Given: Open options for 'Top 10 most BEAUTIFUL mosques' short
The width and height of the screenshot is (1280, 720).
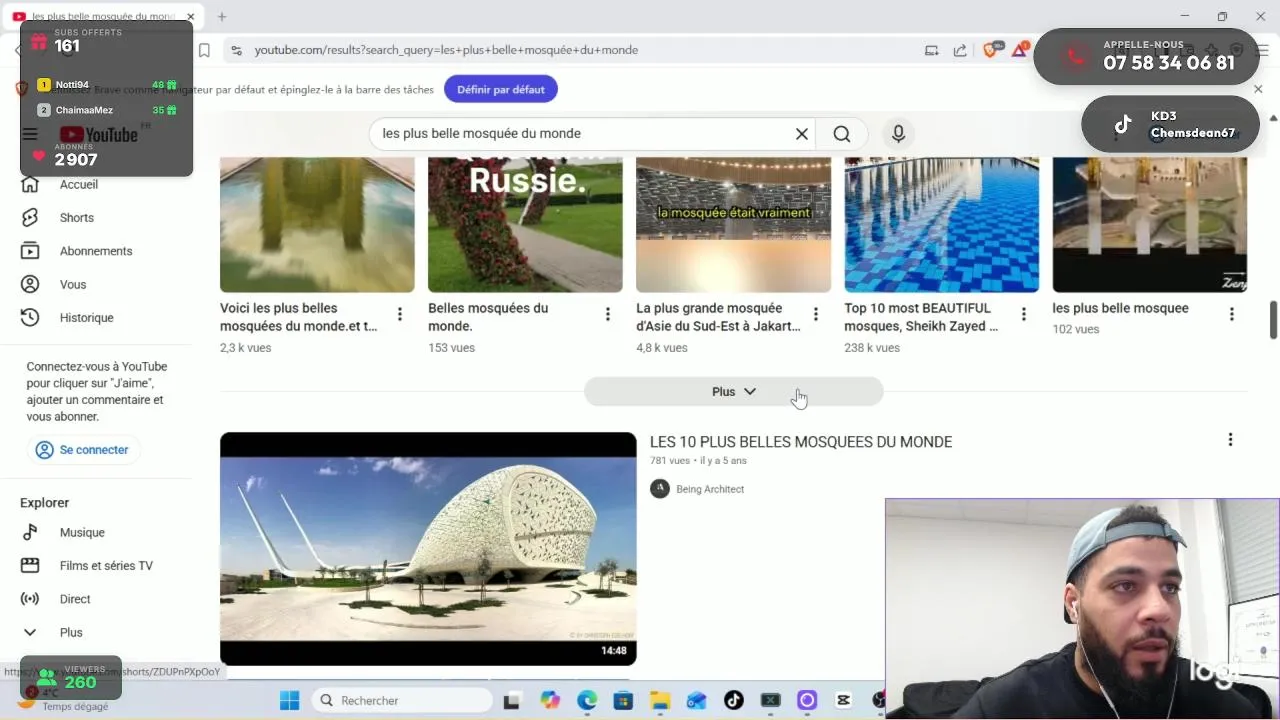Looking at the screenshot, I should coord(1023,314).
